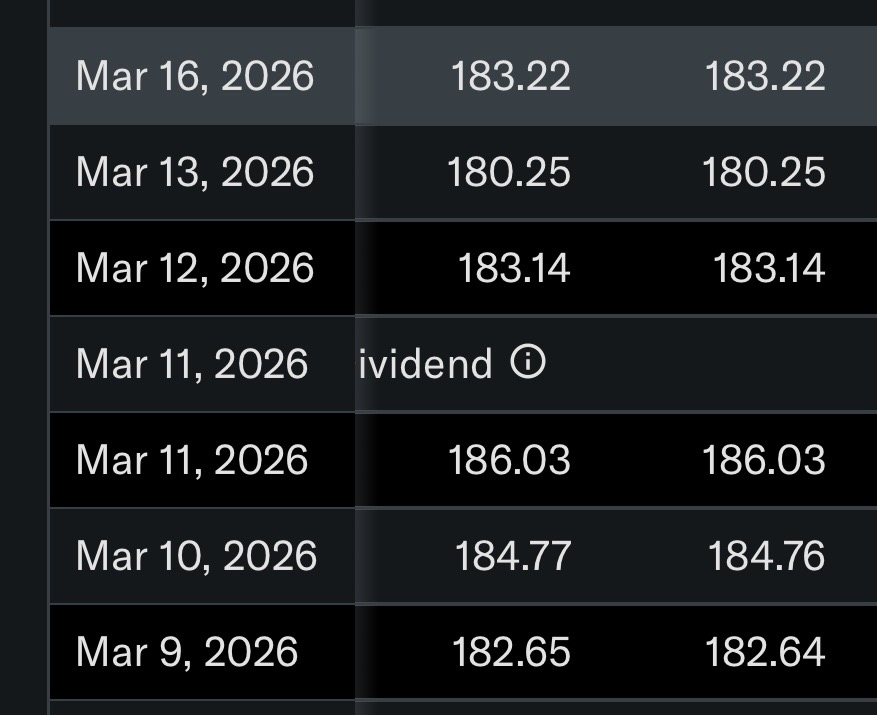Click the 184.77 value for Mar 10
The height and width of the screenshot is (715, 877).
tap(512, 556)
